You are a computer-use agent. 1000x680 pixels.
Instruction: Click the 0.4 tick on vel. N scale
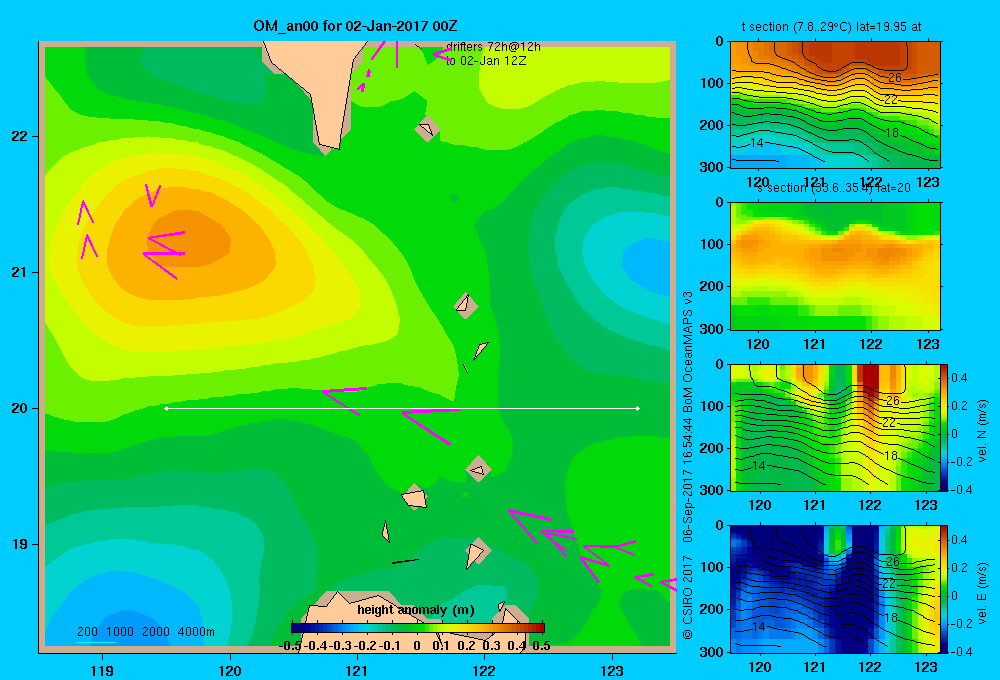click(x=959, y=378)
